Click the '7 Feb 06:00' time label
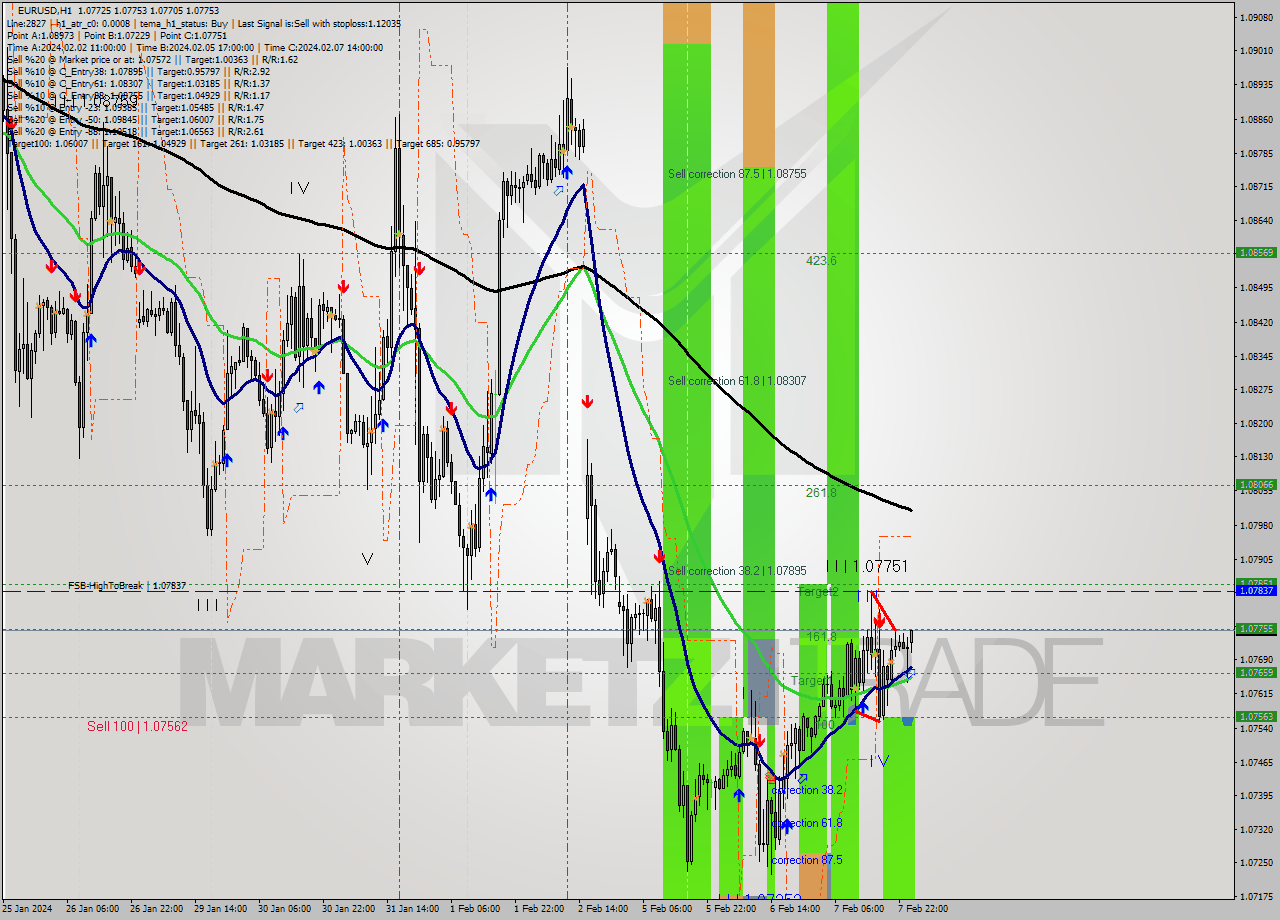Viewport: 1280px width, 920px height. click(x=859, y=909)
